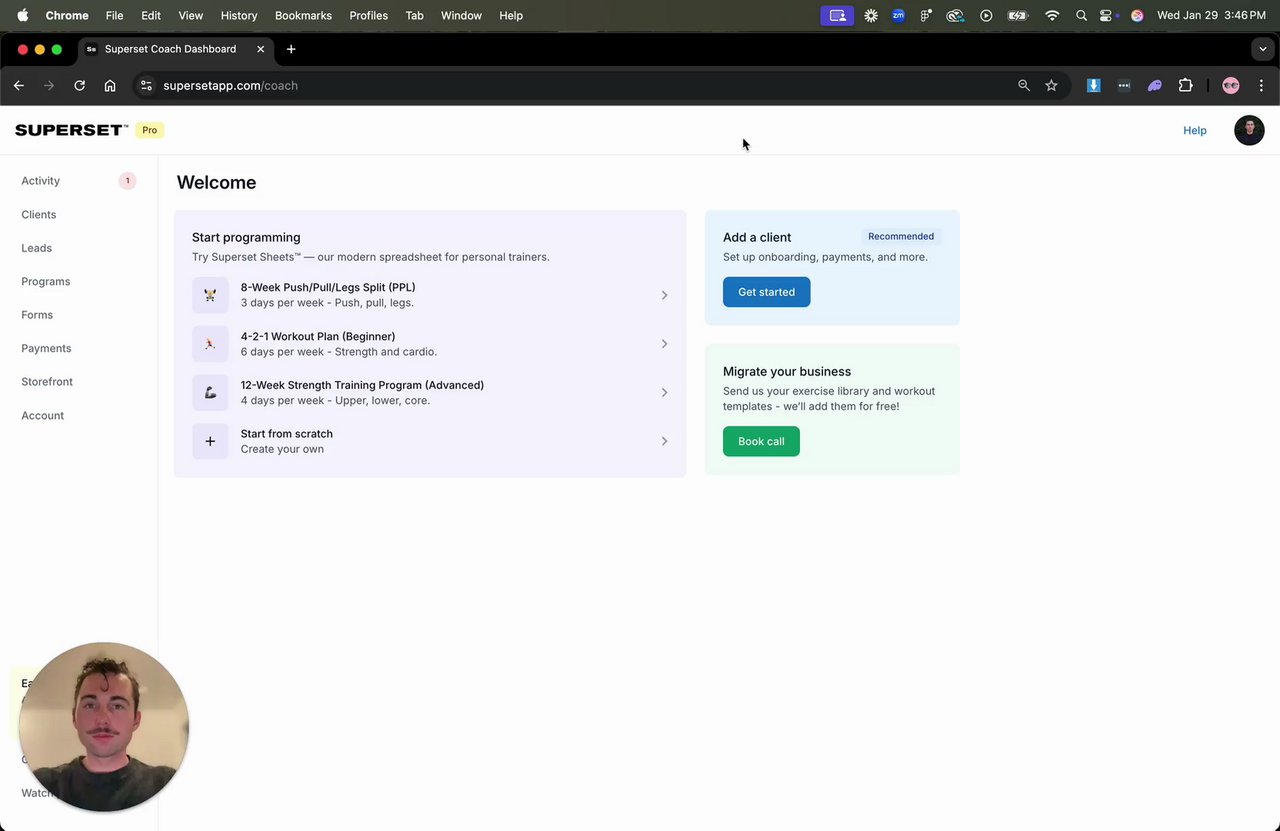The height and width of the screenshot is (831, 1280).
Task: Click the dumbbell icon for the PPL program
Action: pos(210,295)
